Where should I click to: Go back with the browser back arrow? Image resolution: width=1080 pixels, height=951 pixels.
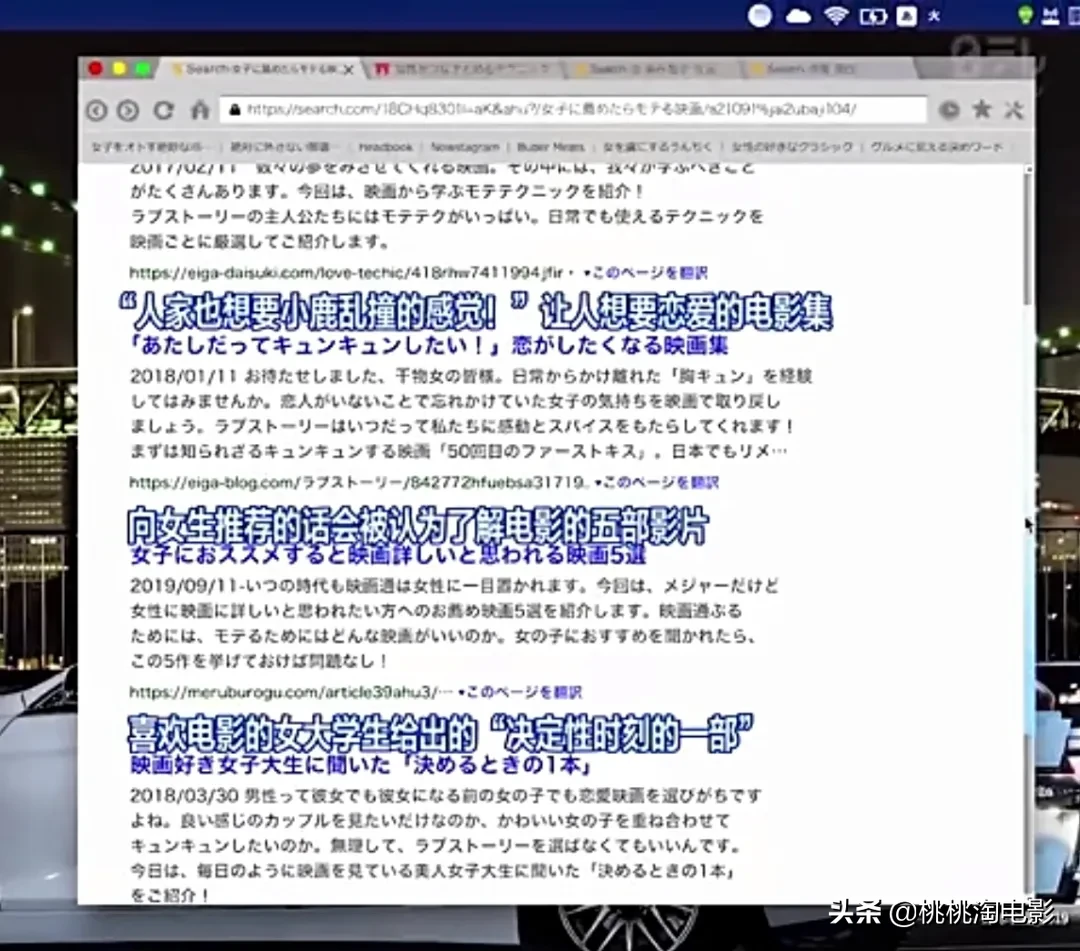[97, 111]
